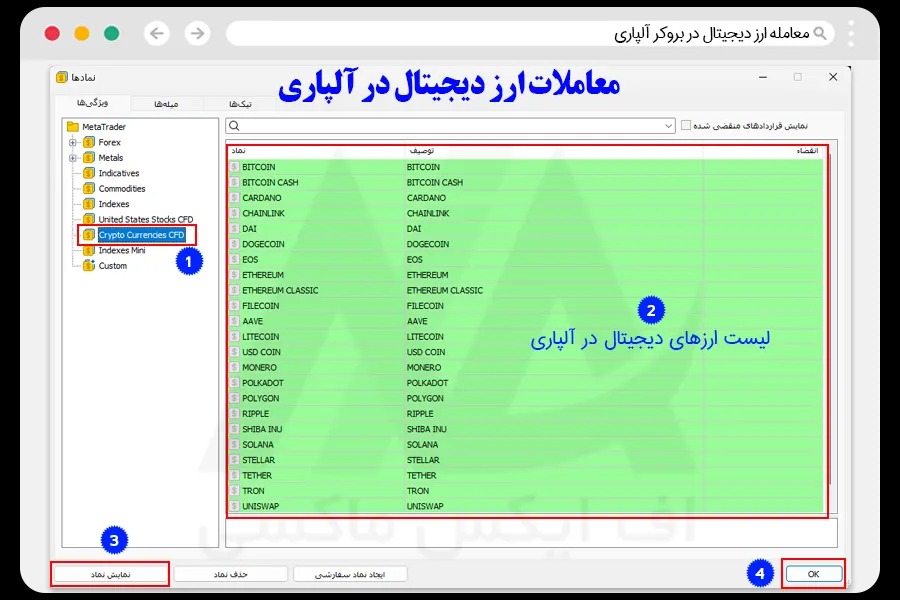Open the three-dot browser menu
This screenshot has width=900, height=600.
pyautogui.click(x=851, y=33)
